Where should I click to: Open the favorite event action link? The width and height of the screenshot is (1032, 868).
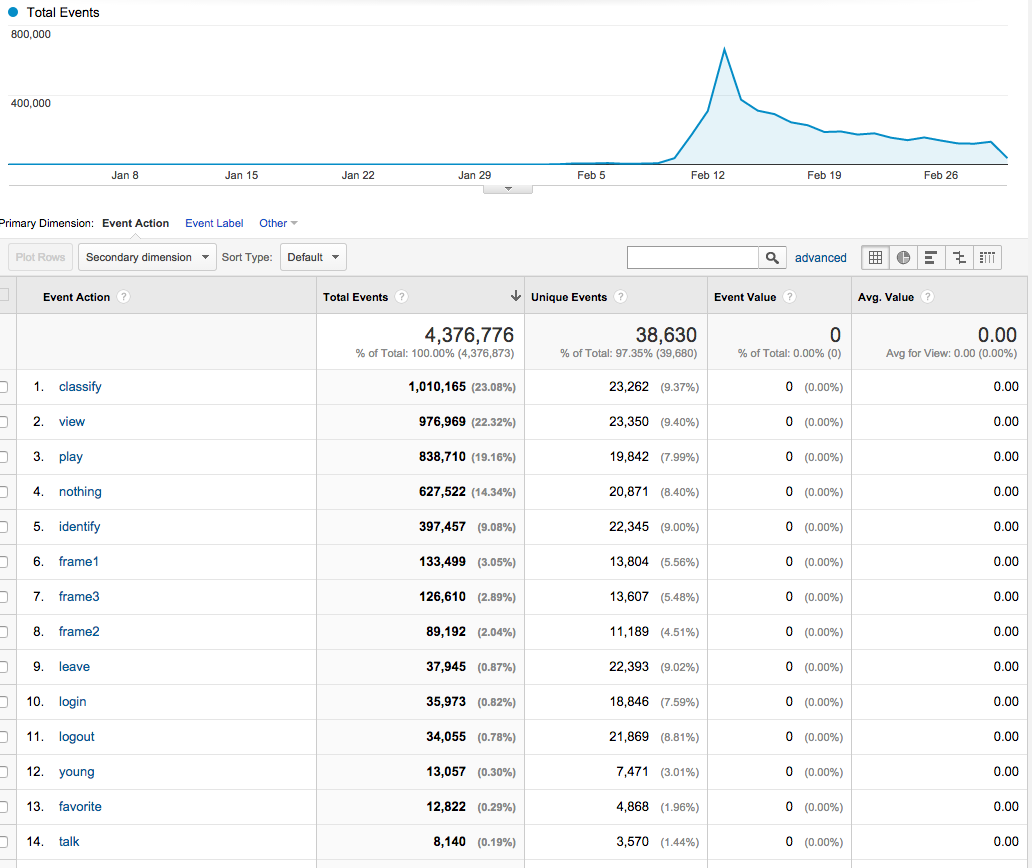[x=80, y=807]
